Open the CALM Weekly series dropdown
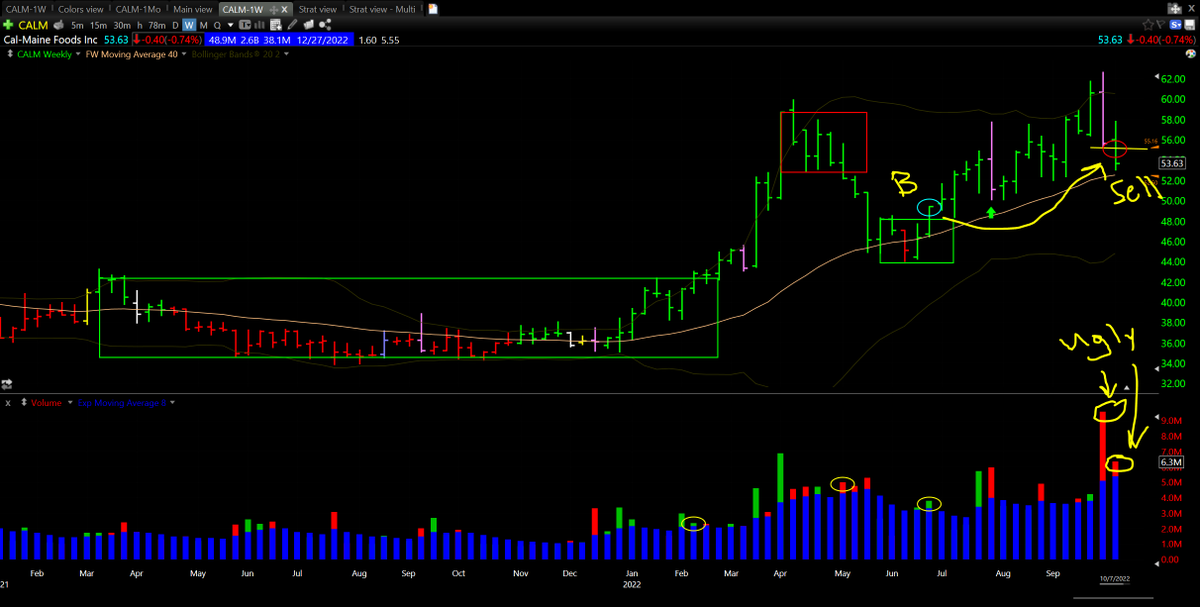The width and height of the screenshot is (1200, 607). [78, 54]
